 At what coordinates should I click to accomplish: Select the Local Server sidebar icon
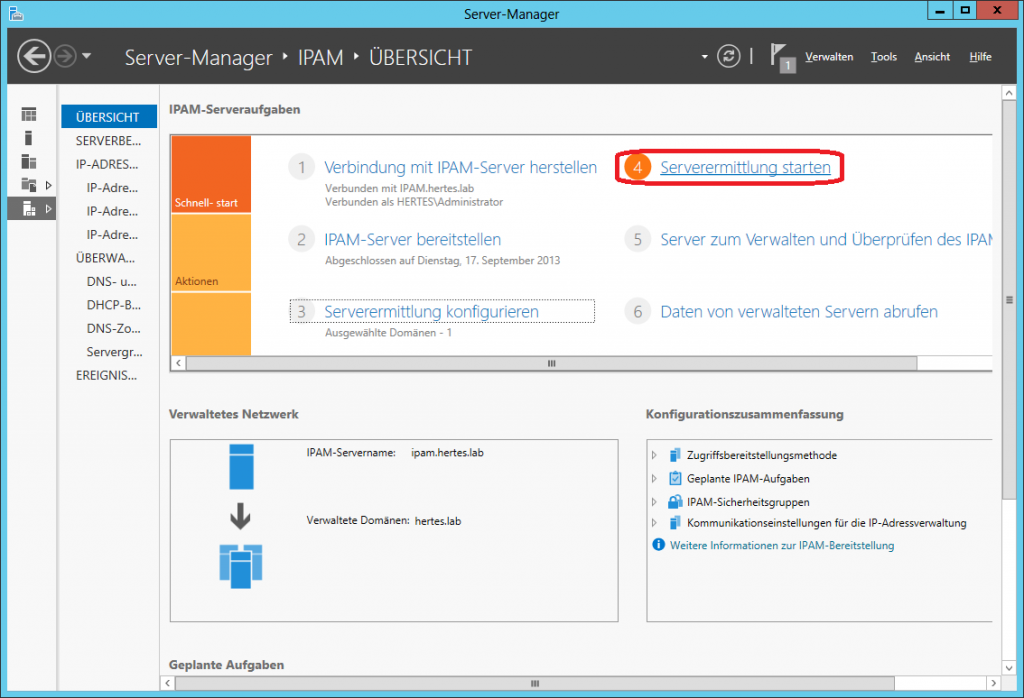pyautogui.click(x=29, y=138)
